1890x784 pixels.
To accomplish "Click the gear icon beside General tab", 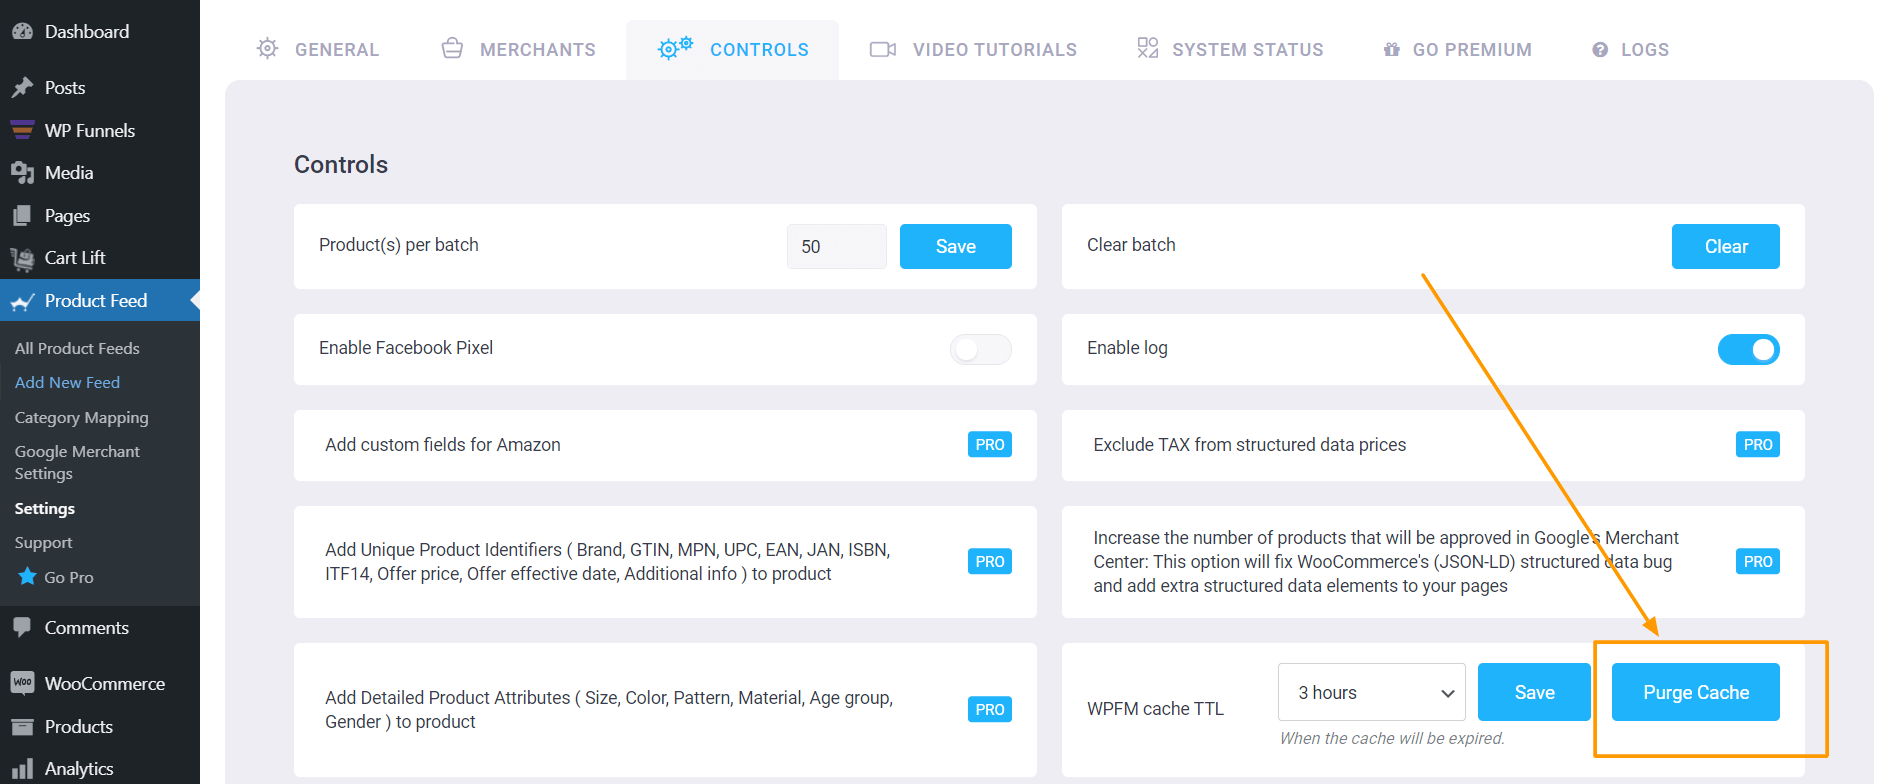I will [x=267, y=49].
